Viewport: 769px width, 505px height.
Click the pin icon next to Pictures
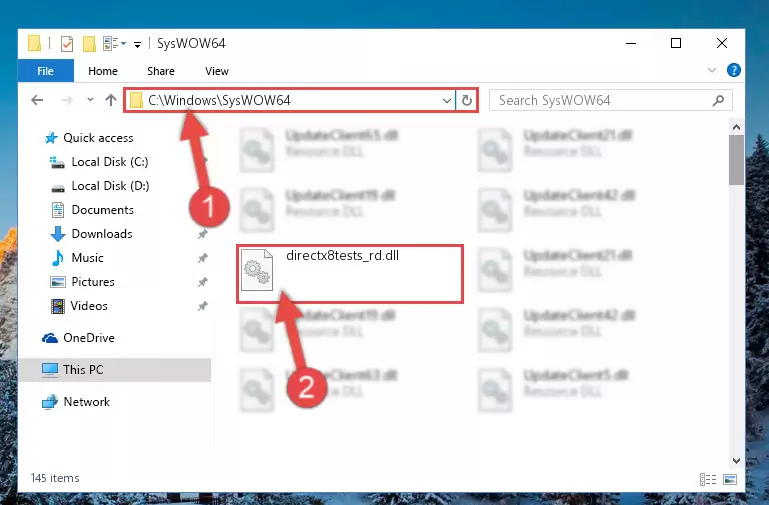[x=203, y=282]
